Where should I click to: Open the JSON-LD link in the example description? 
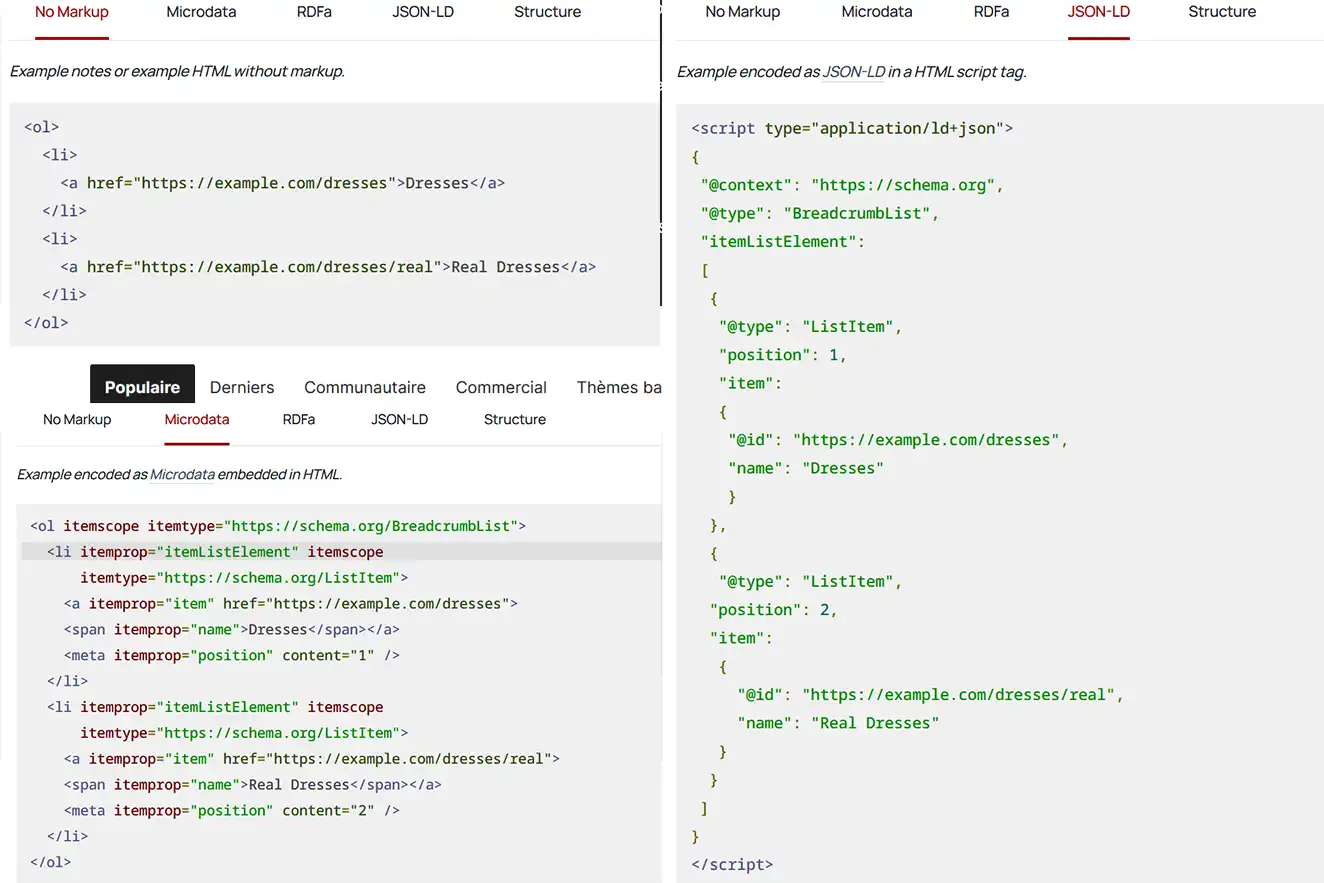pos(853,72)
